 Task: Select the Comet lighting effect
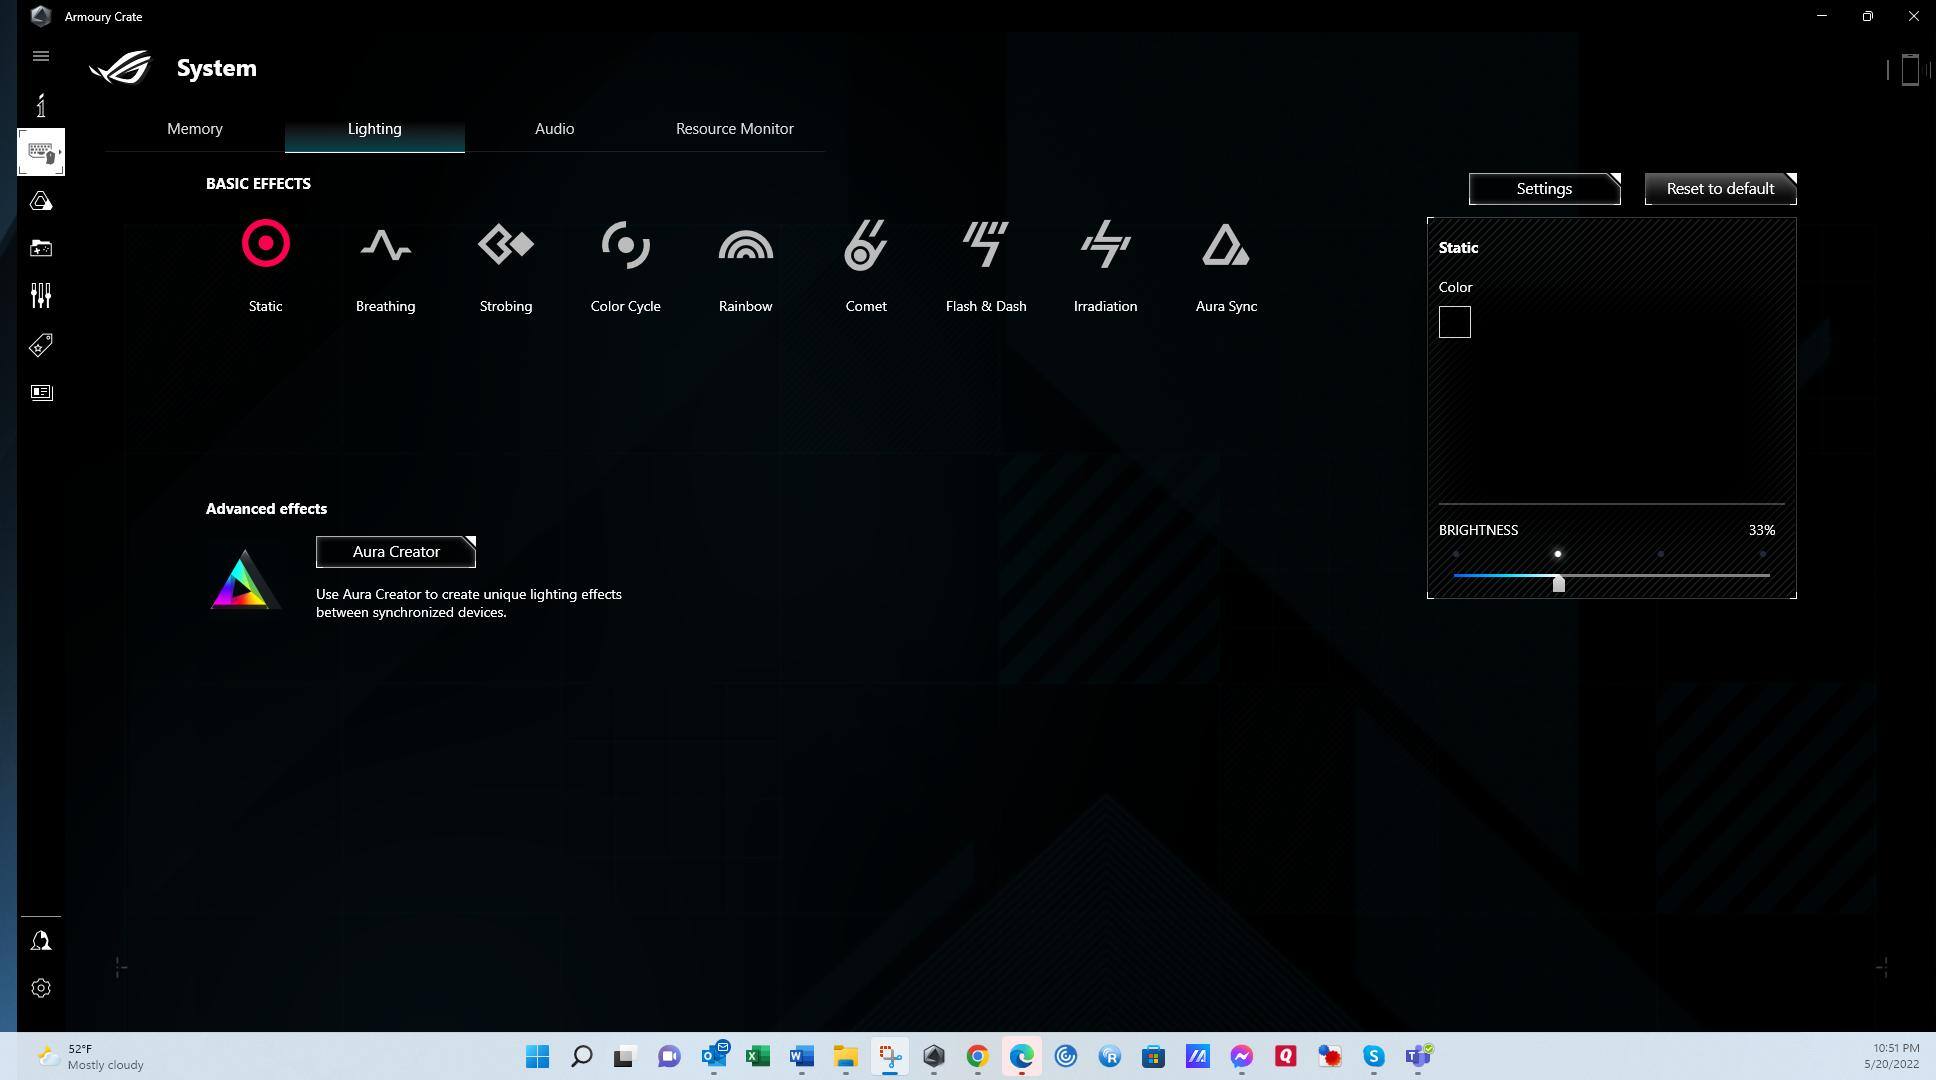click(x=865, y=245)
